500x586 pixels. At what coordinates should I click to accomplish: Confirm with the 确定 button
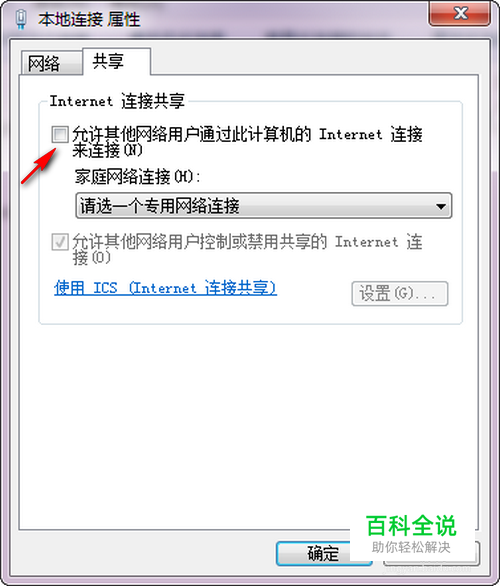(323, 553)
